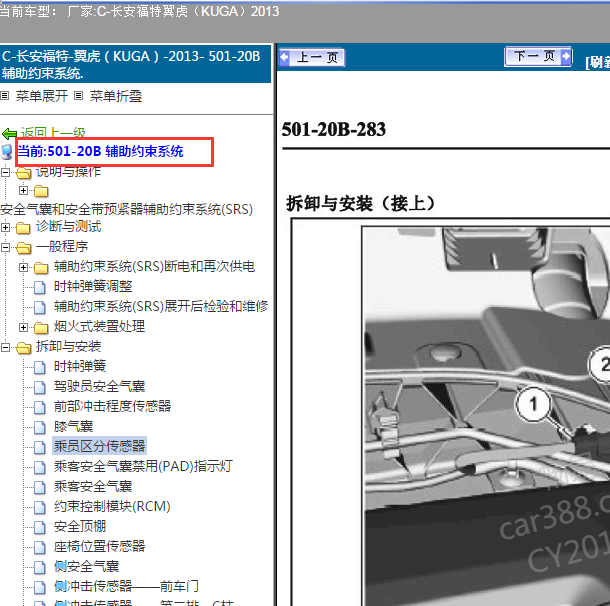Click page icon beside 前部冲击程度传感器
The image size is (610, 606).
click(x=40, y=407)
